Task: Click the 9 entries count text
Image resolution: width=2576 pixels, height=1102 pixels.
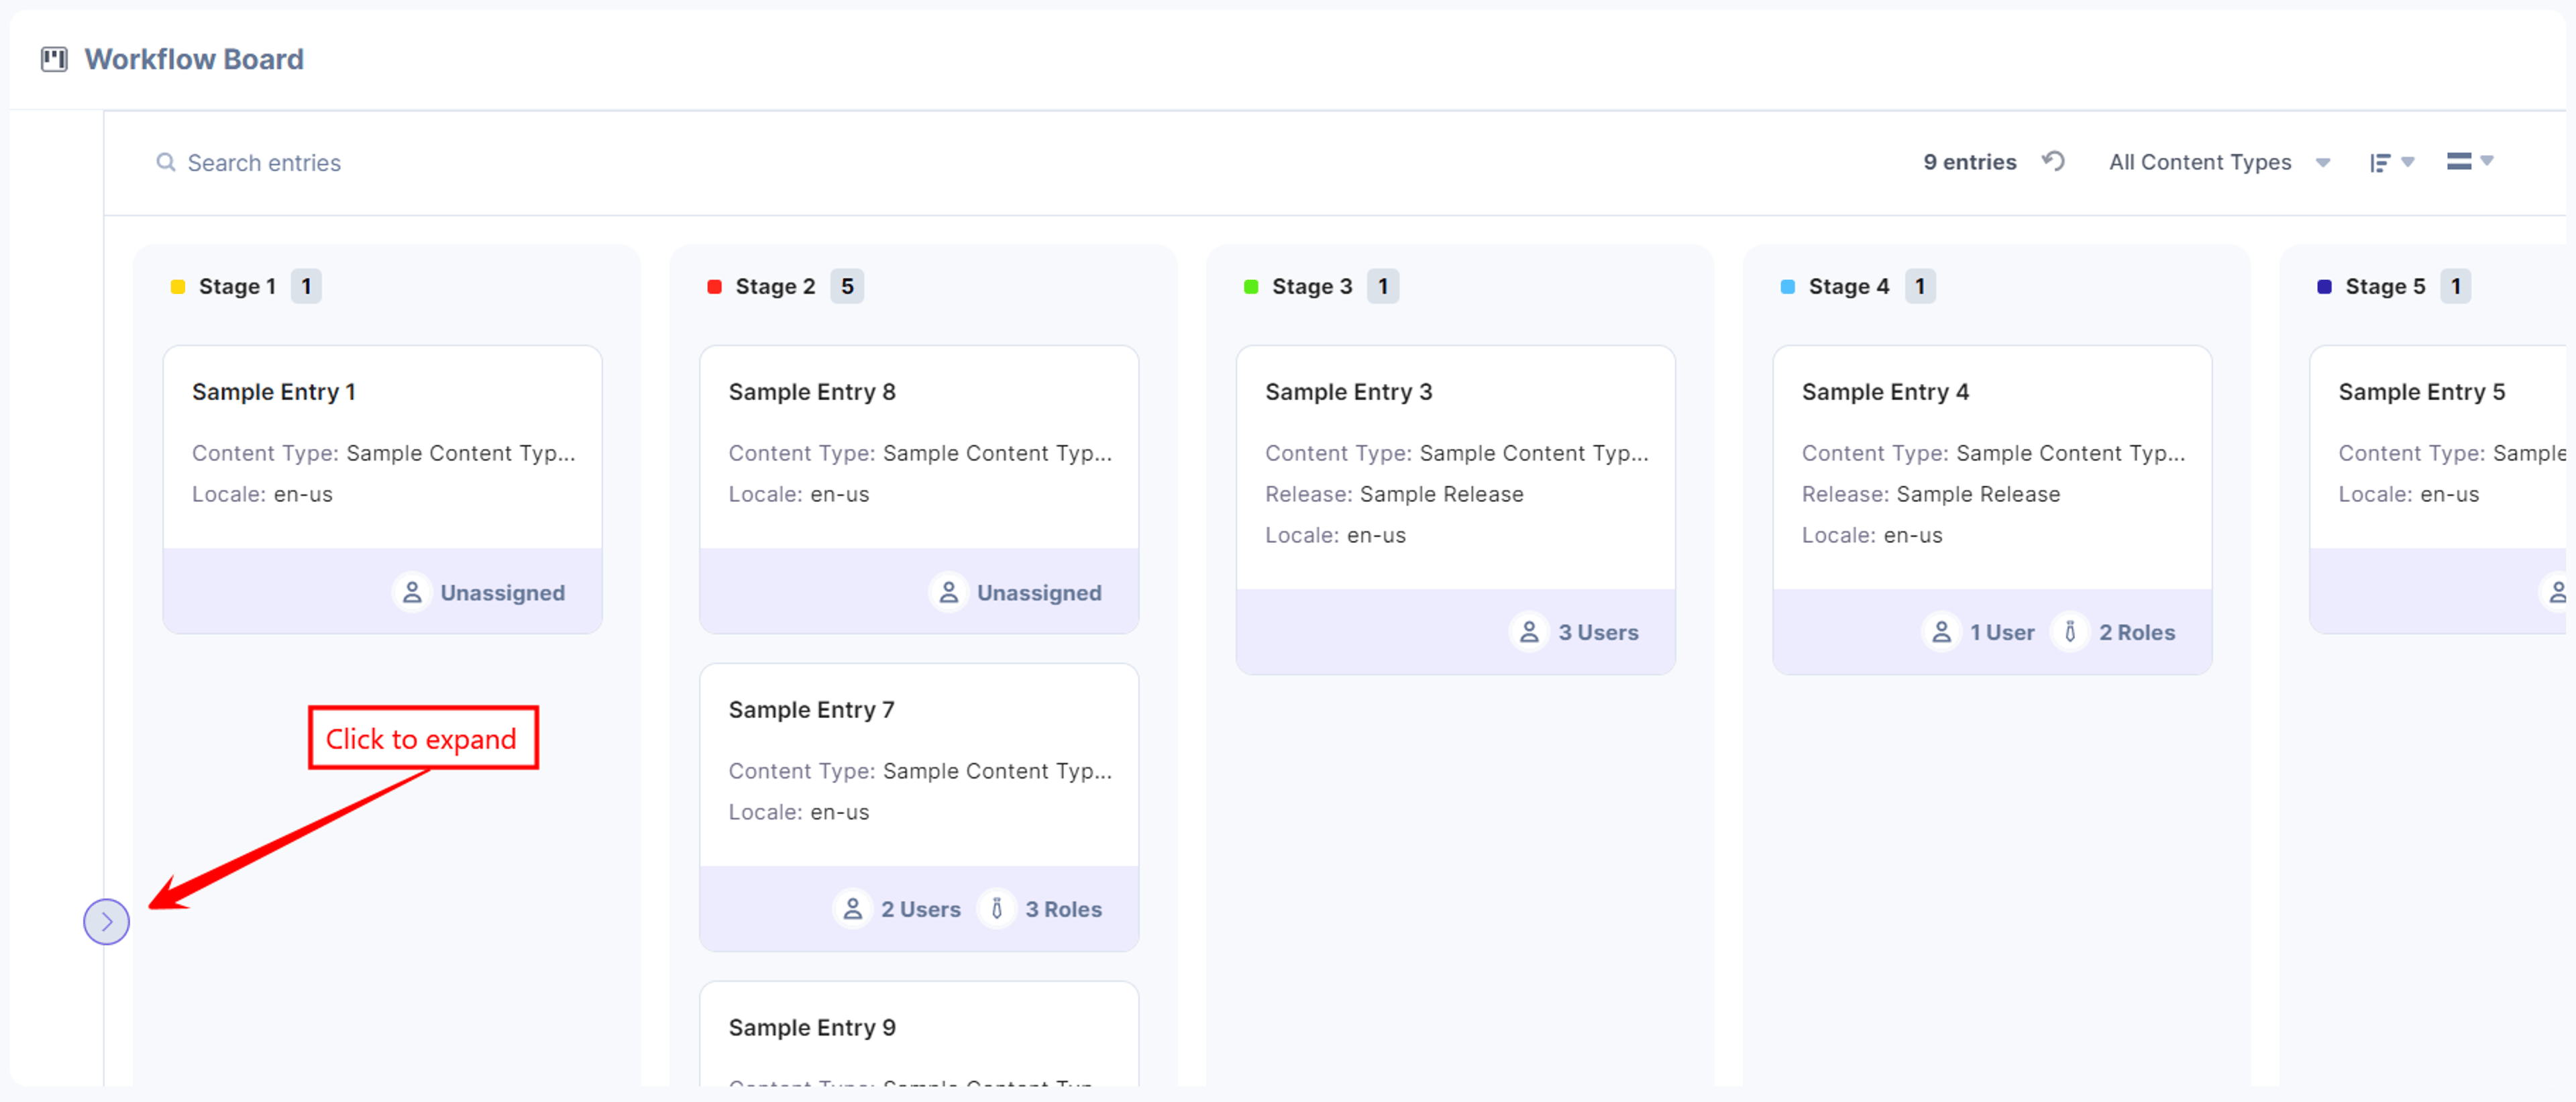Action: (1969, 162)
